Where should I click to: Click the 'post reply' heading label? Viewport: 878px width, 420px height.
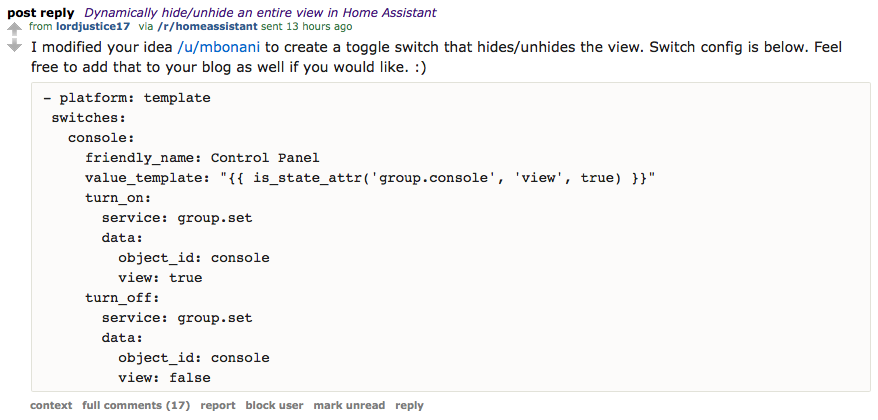pos(41,13)
